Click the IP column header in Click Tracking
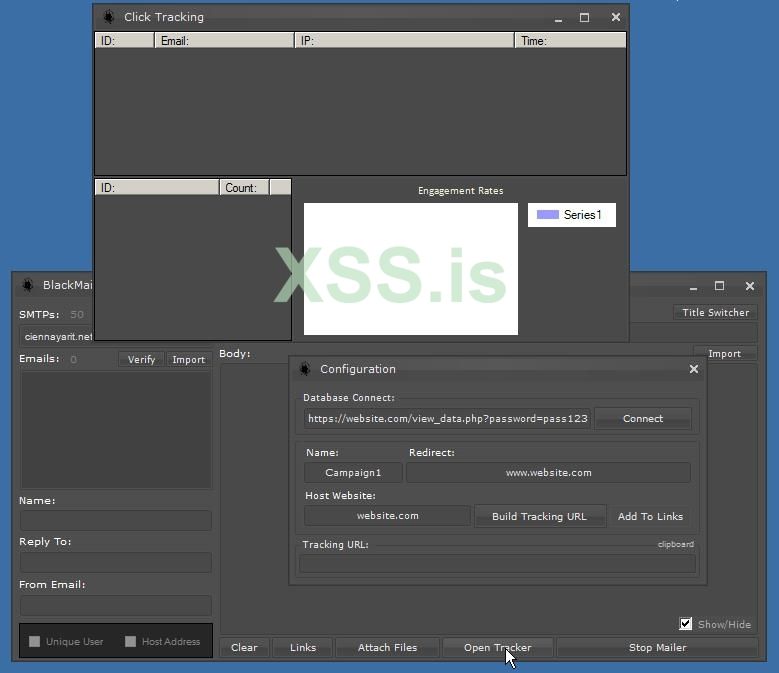 point(404,41)
